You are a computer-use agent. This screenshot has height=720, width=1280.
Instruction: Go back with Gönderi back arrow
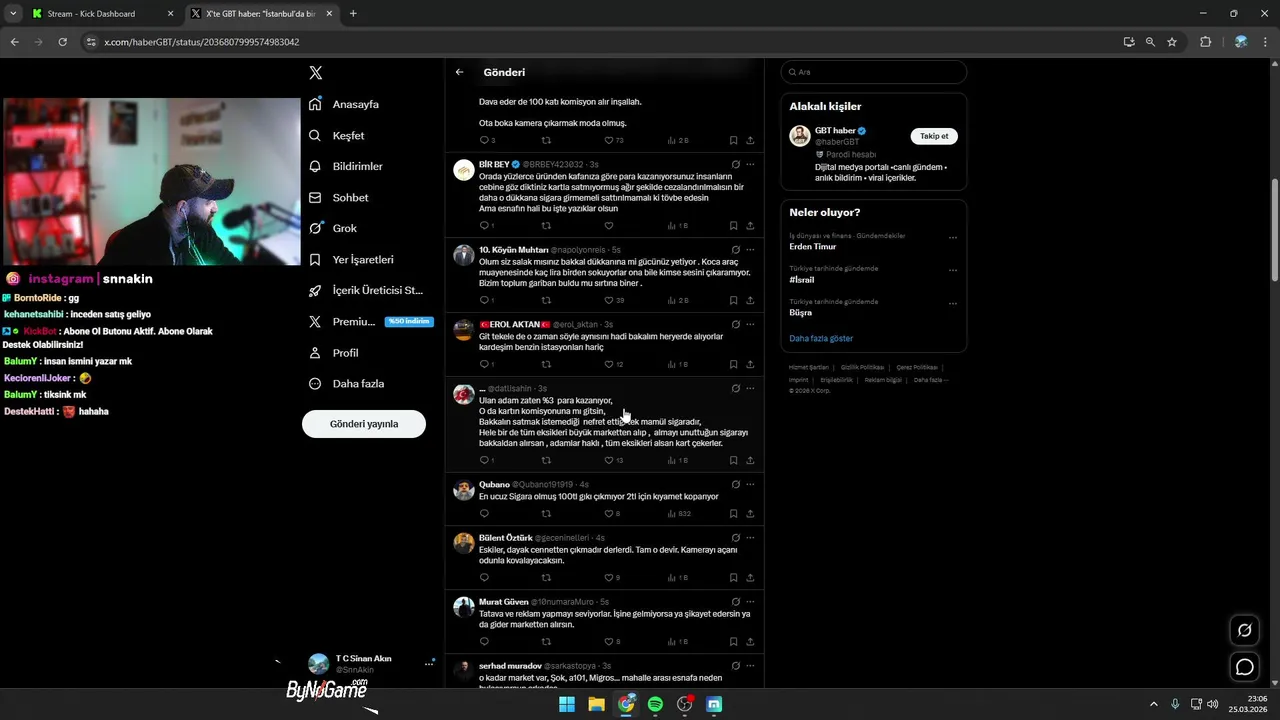(x=459, y=72)
